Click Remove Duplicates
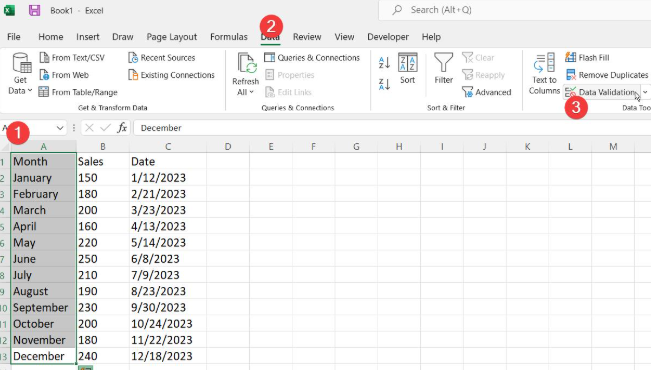Screen dimensions: 653x370 tap(607, 75)
